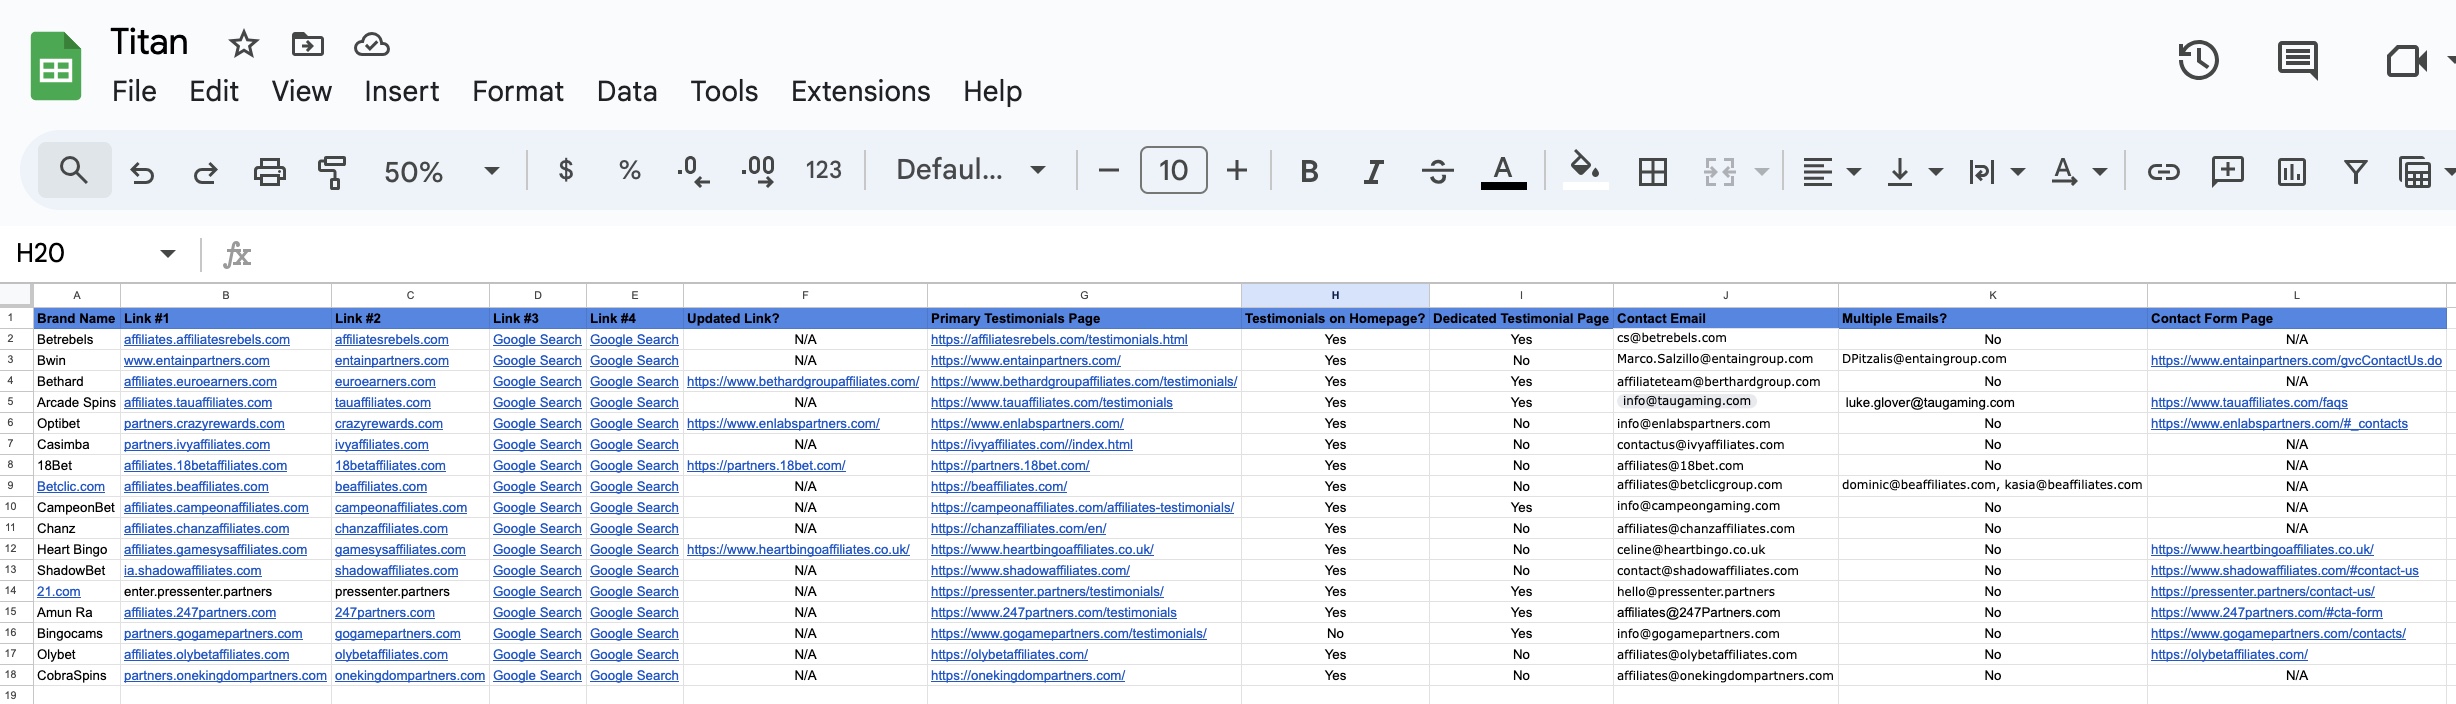Screen dimensions: 2456x704
Task: Click the font size input field
Action: coord(1173,170)
